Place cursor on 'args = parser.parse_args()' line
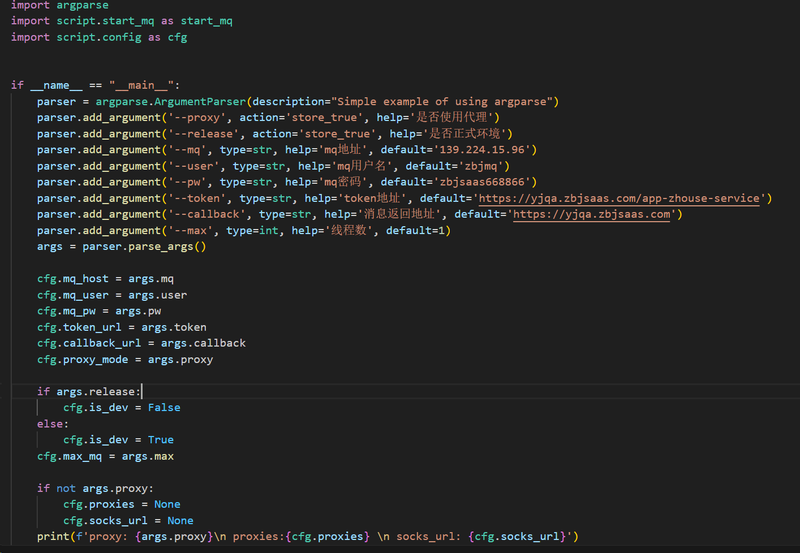The width and height of the screenshot is (800, 553). click(120, 246)
